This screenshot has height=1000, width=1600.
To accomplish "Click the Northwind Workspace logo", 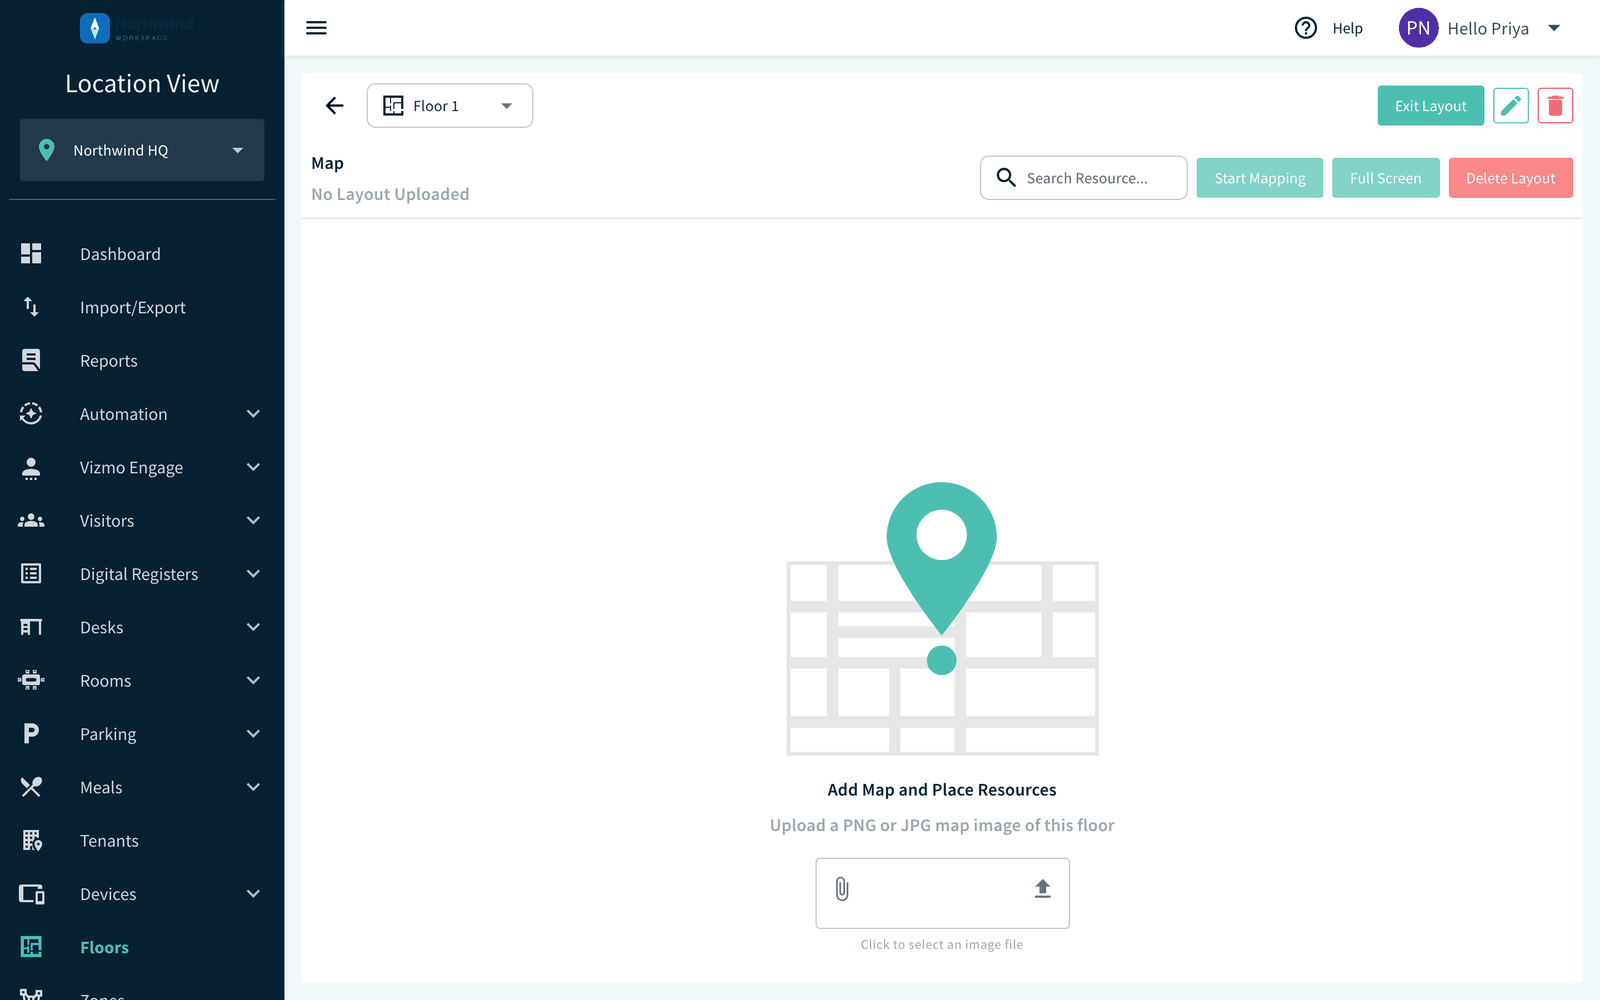I will click(x=137, y=28).
